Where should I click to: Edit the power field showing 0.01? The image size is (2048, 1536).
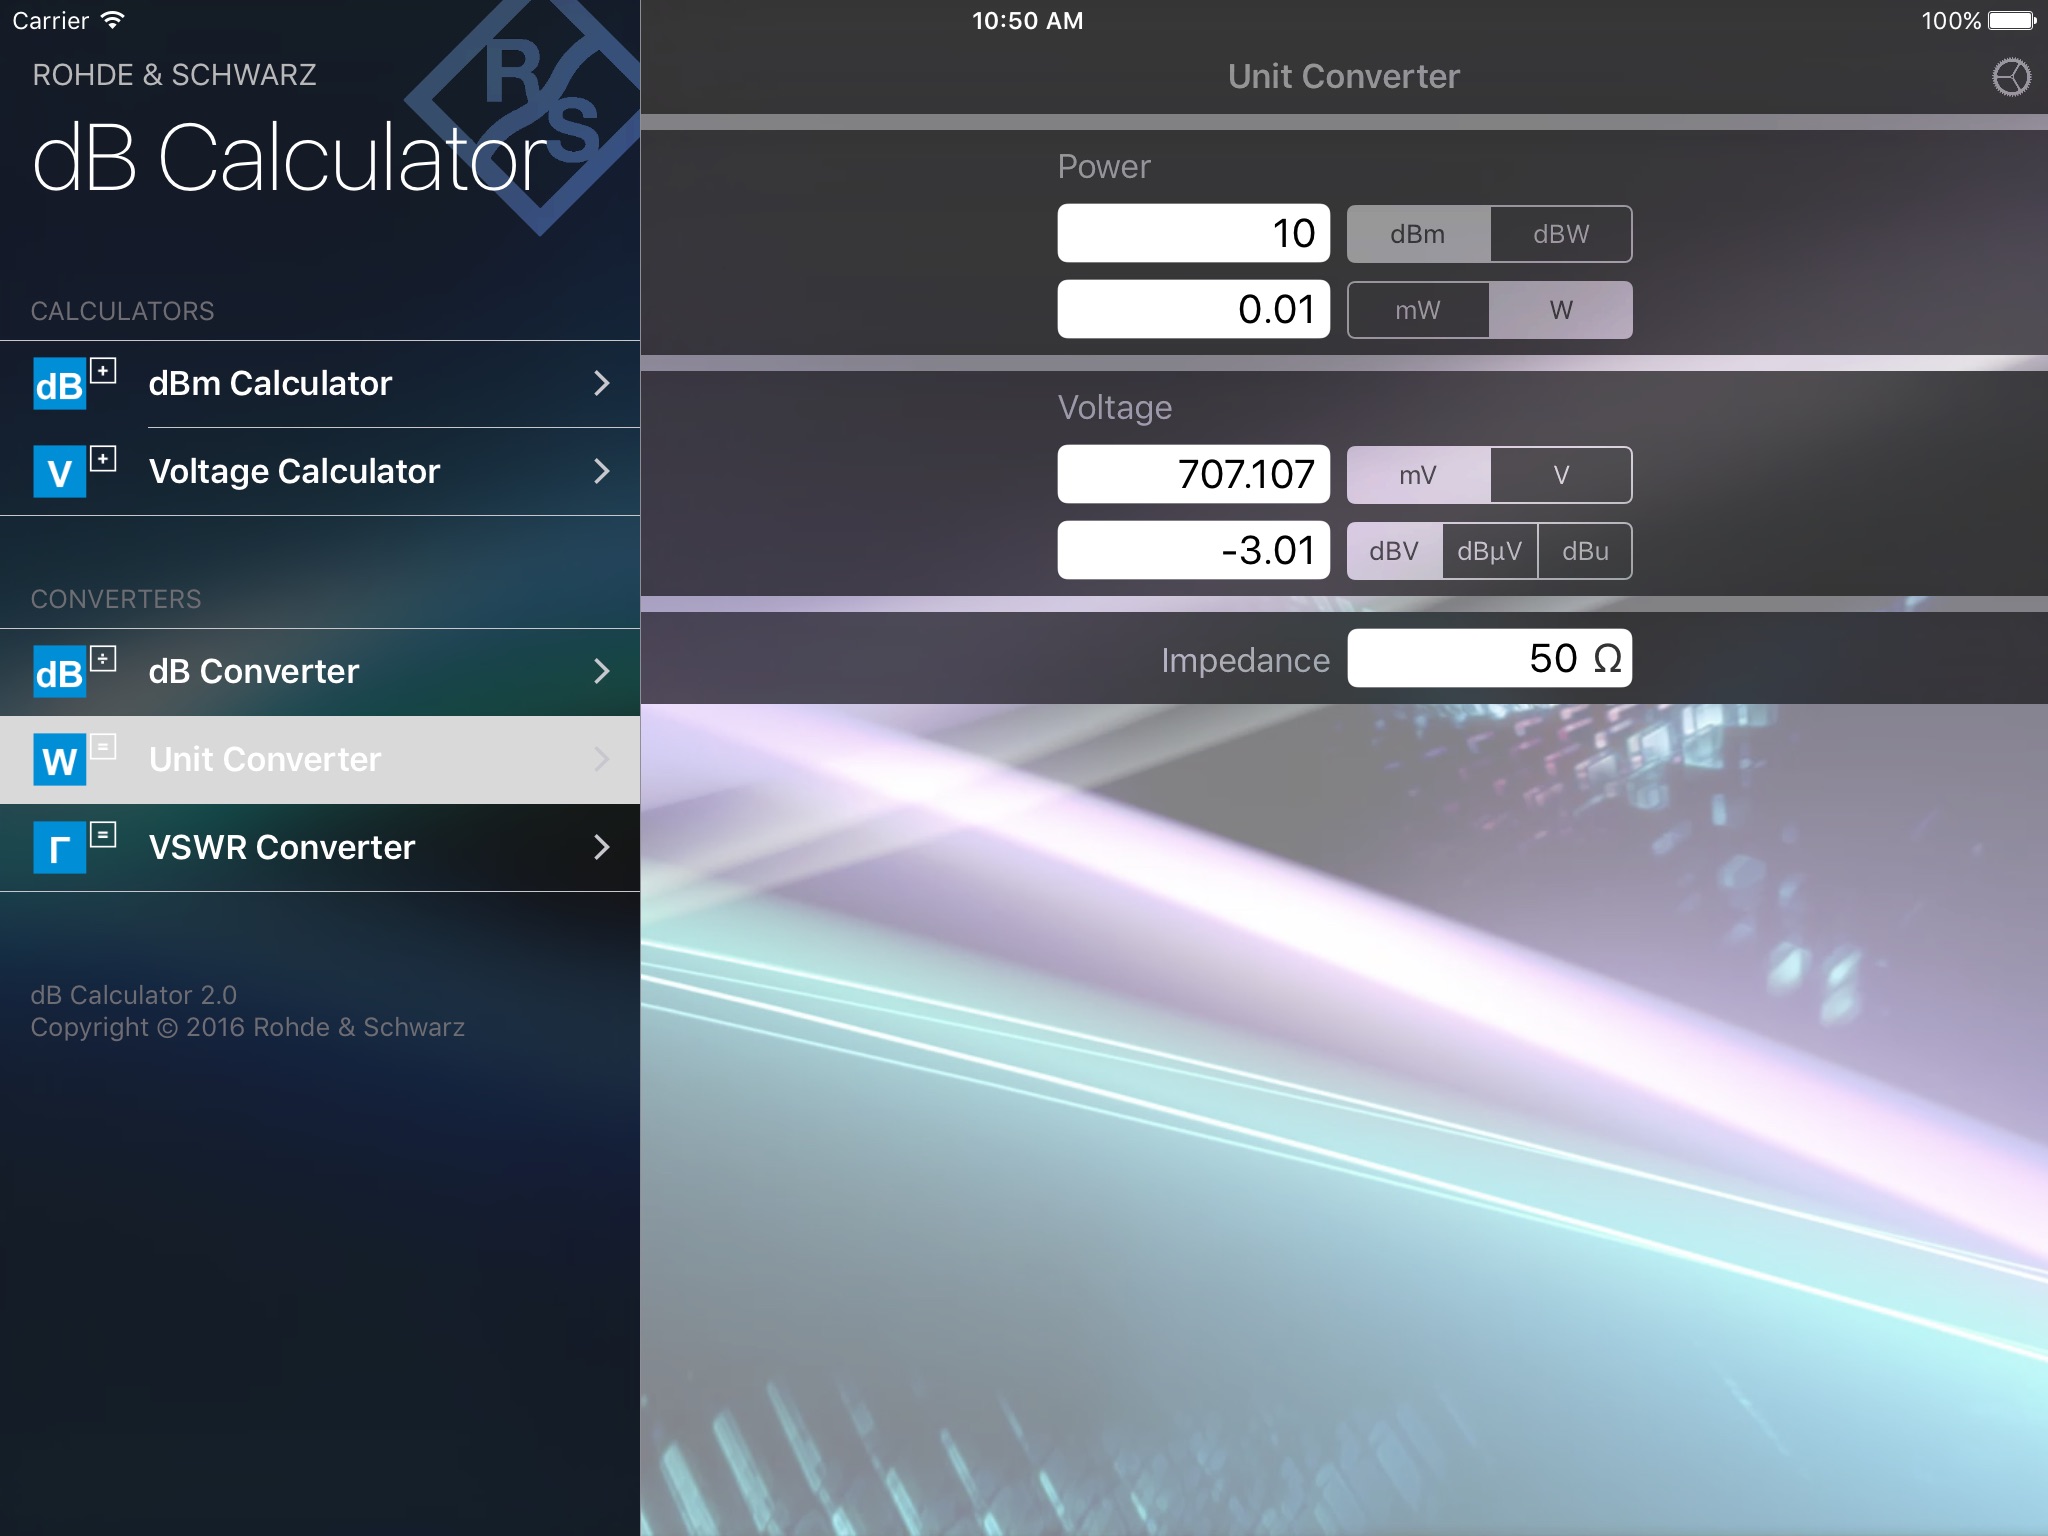pyautogui.click(x=1193, y=310)
